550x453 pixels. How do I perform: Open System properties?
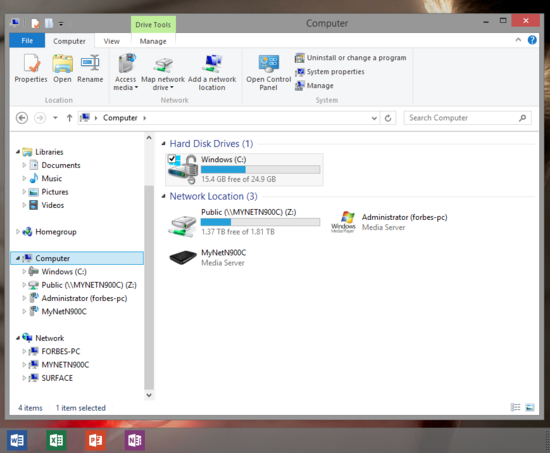tap(330, 72)
